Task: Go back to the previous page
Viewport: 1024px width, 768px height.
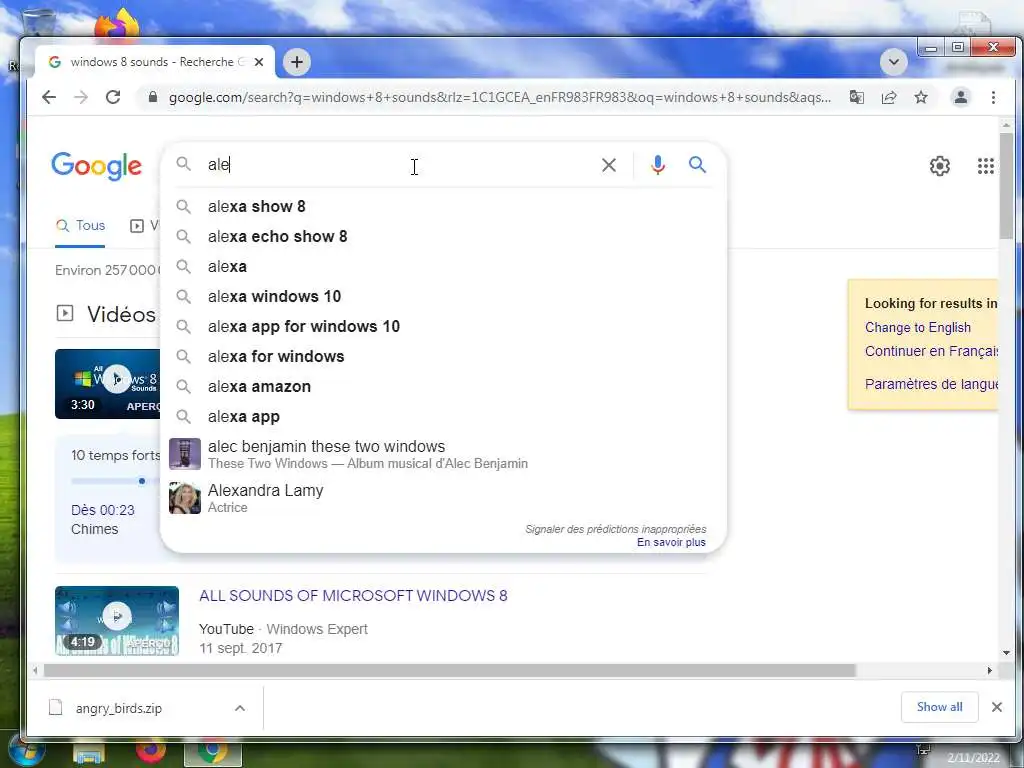Action: 49,97
